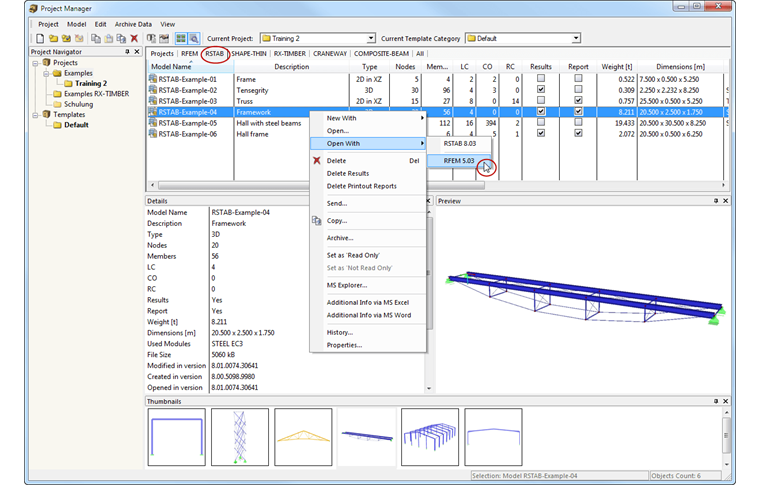The height and width of the screenshot is (485, 760).
Task: Open the Archive Data menu
Action: (133, 24)
